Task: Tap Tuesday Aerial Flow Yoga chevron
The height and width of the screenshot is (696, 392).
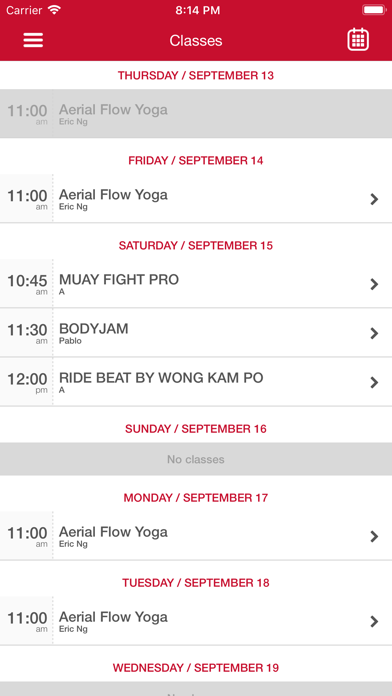Action: coord(374,621)
